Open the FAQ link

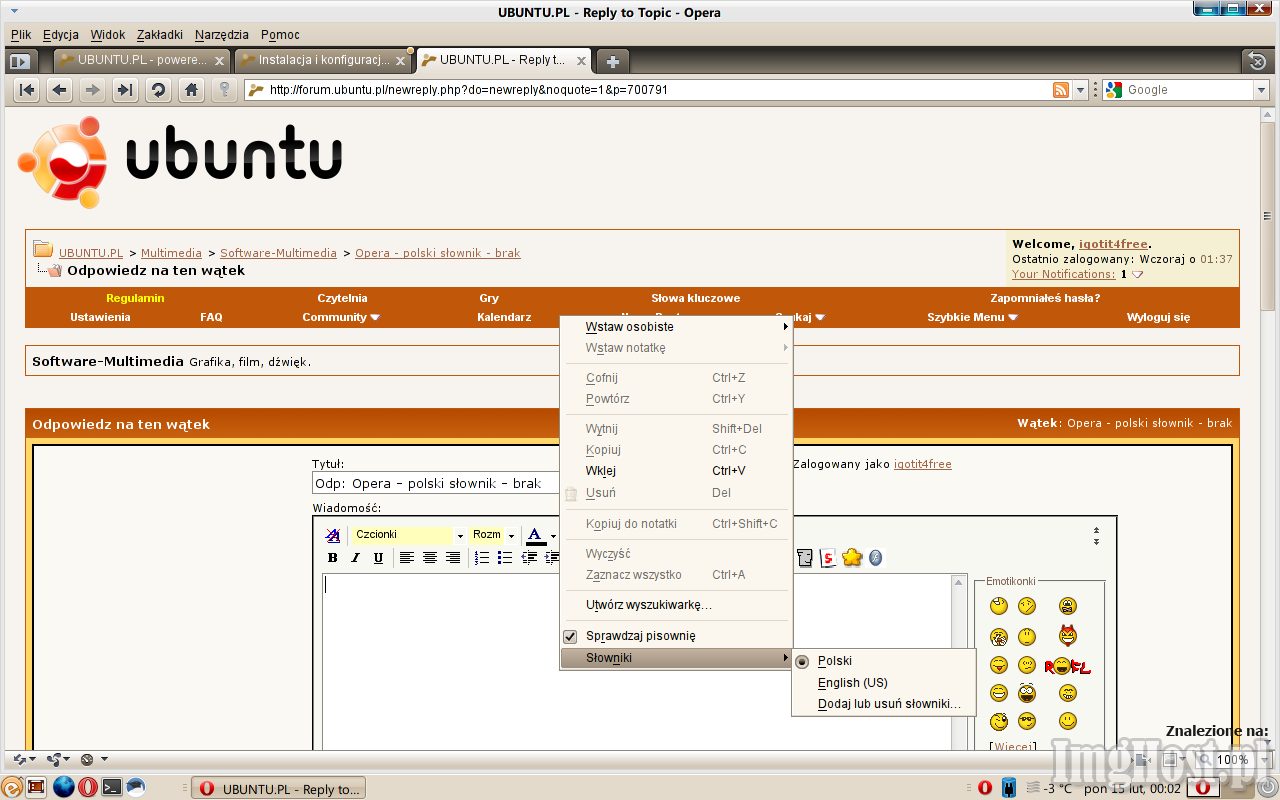(211, 317)
